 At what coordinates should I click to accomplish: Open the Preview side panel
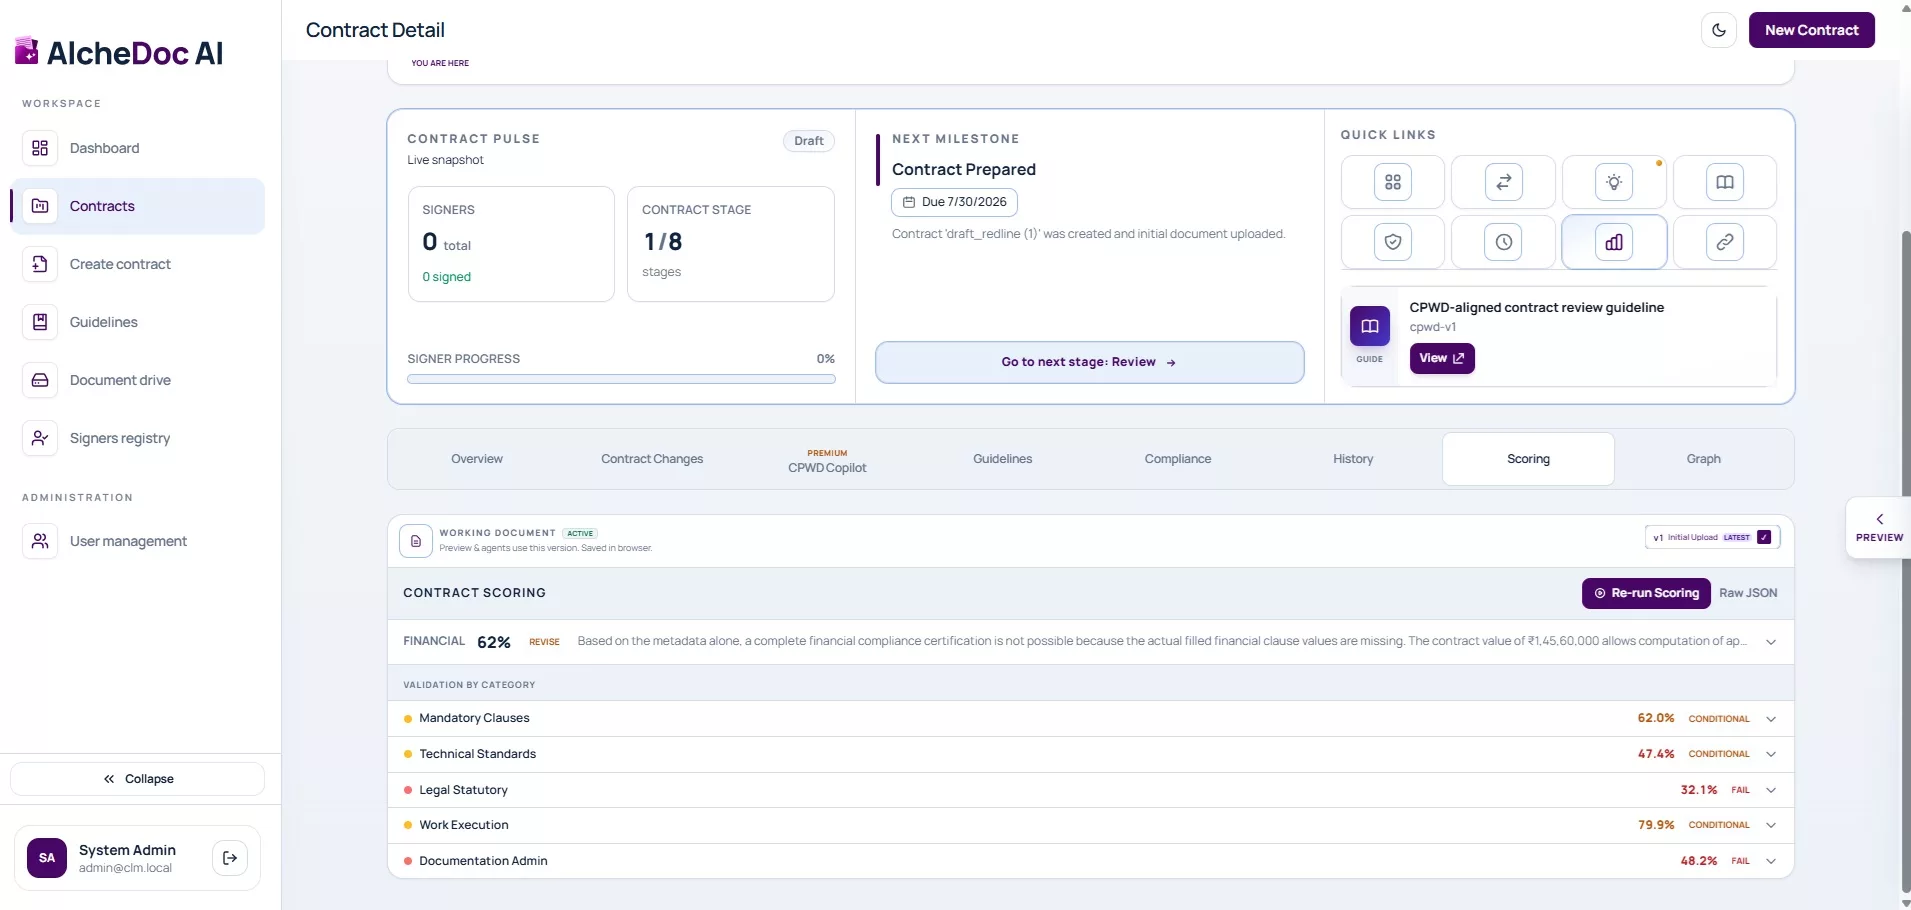[x=1879, y=528]
